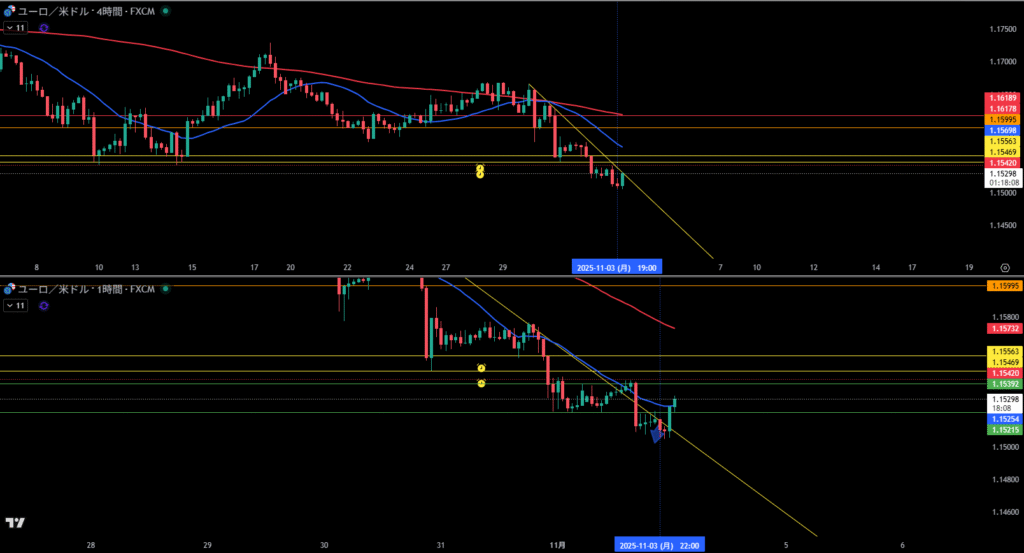Click EUR/USD symbol flag icon in lower chart
Screen dimensions: 1024x553
(x=8, y=289)
